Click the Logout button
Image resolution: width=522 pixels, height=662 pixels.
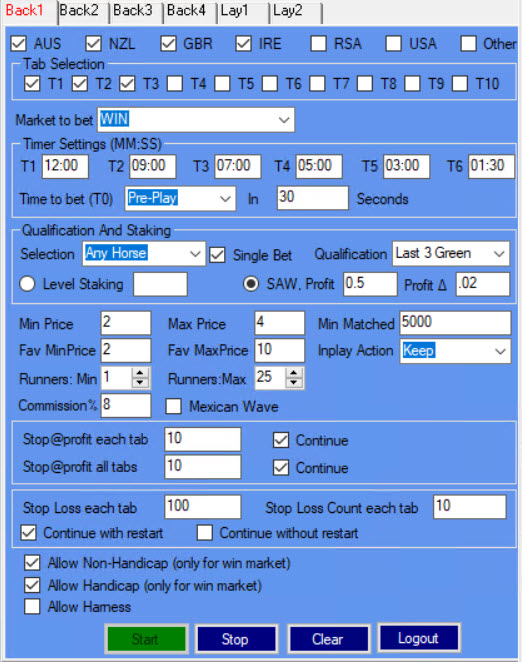tap(419, 638)
